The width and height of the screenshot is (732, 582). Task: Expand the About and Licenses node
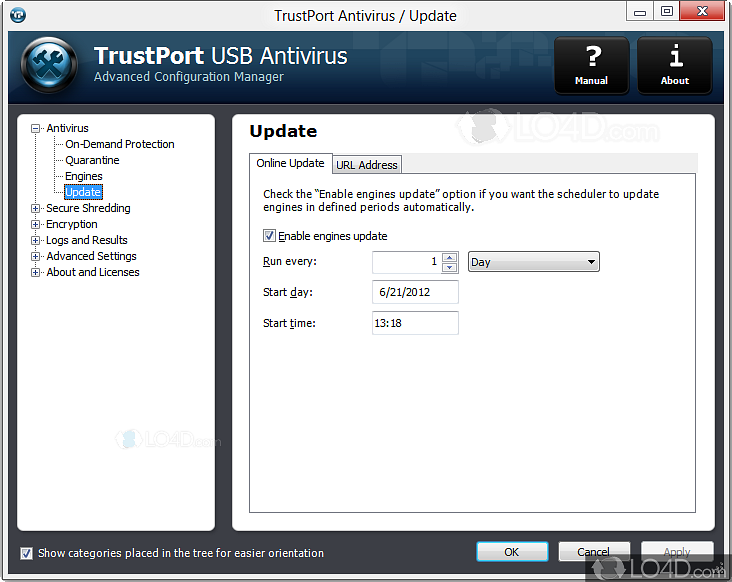35,272
